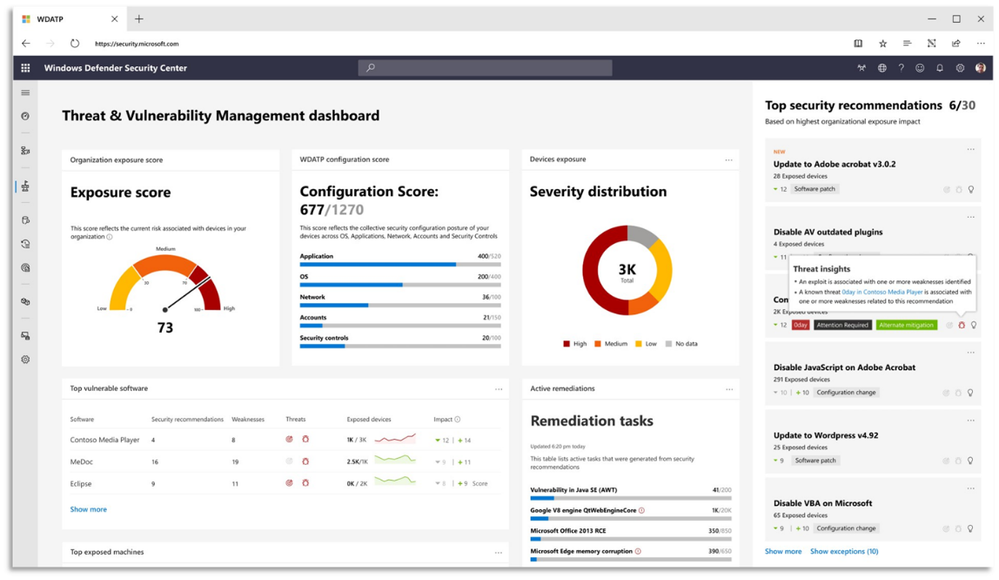This screenshot has width=999, height=580.
Task: Open Top vulnerable software ellipsis menu
Action: point(499,389)
